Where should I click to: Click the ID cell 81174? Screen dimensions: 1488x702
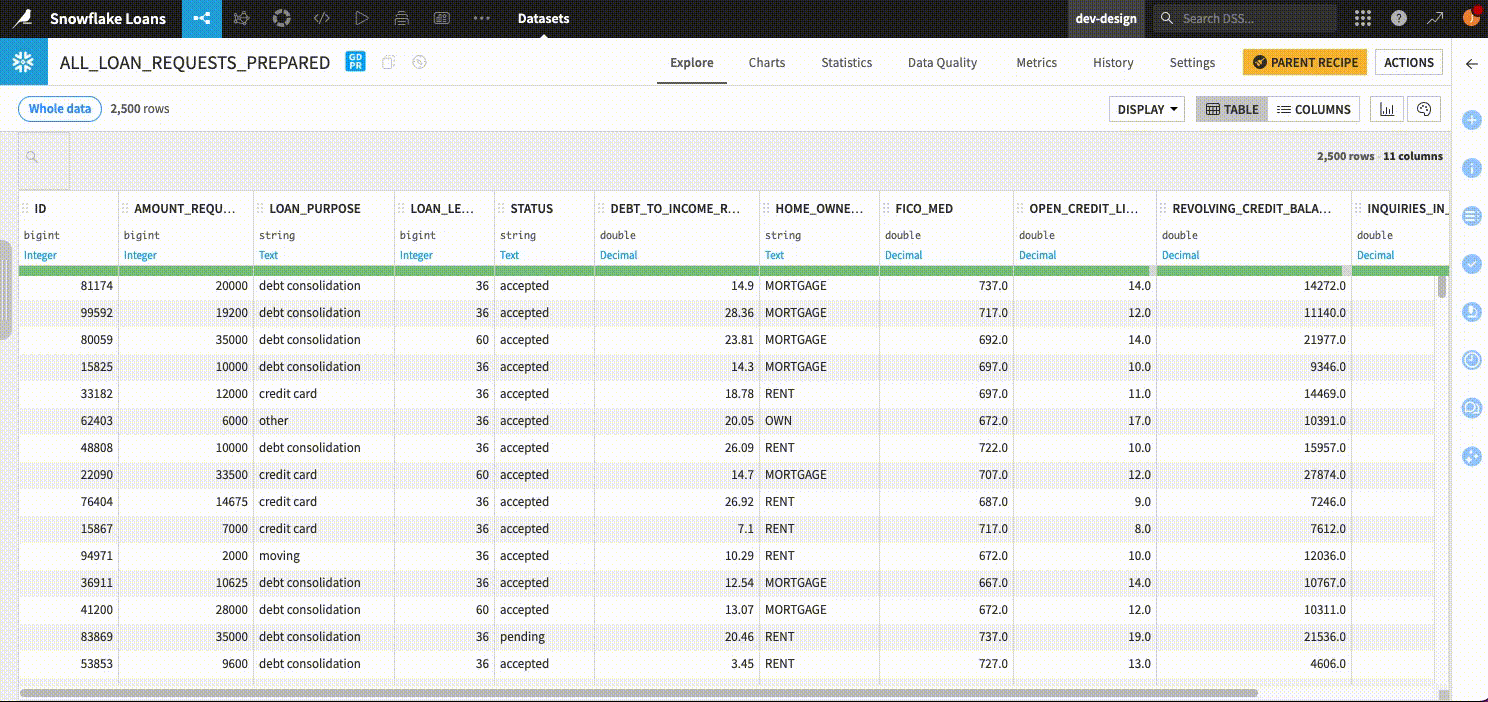pos(69,285)
